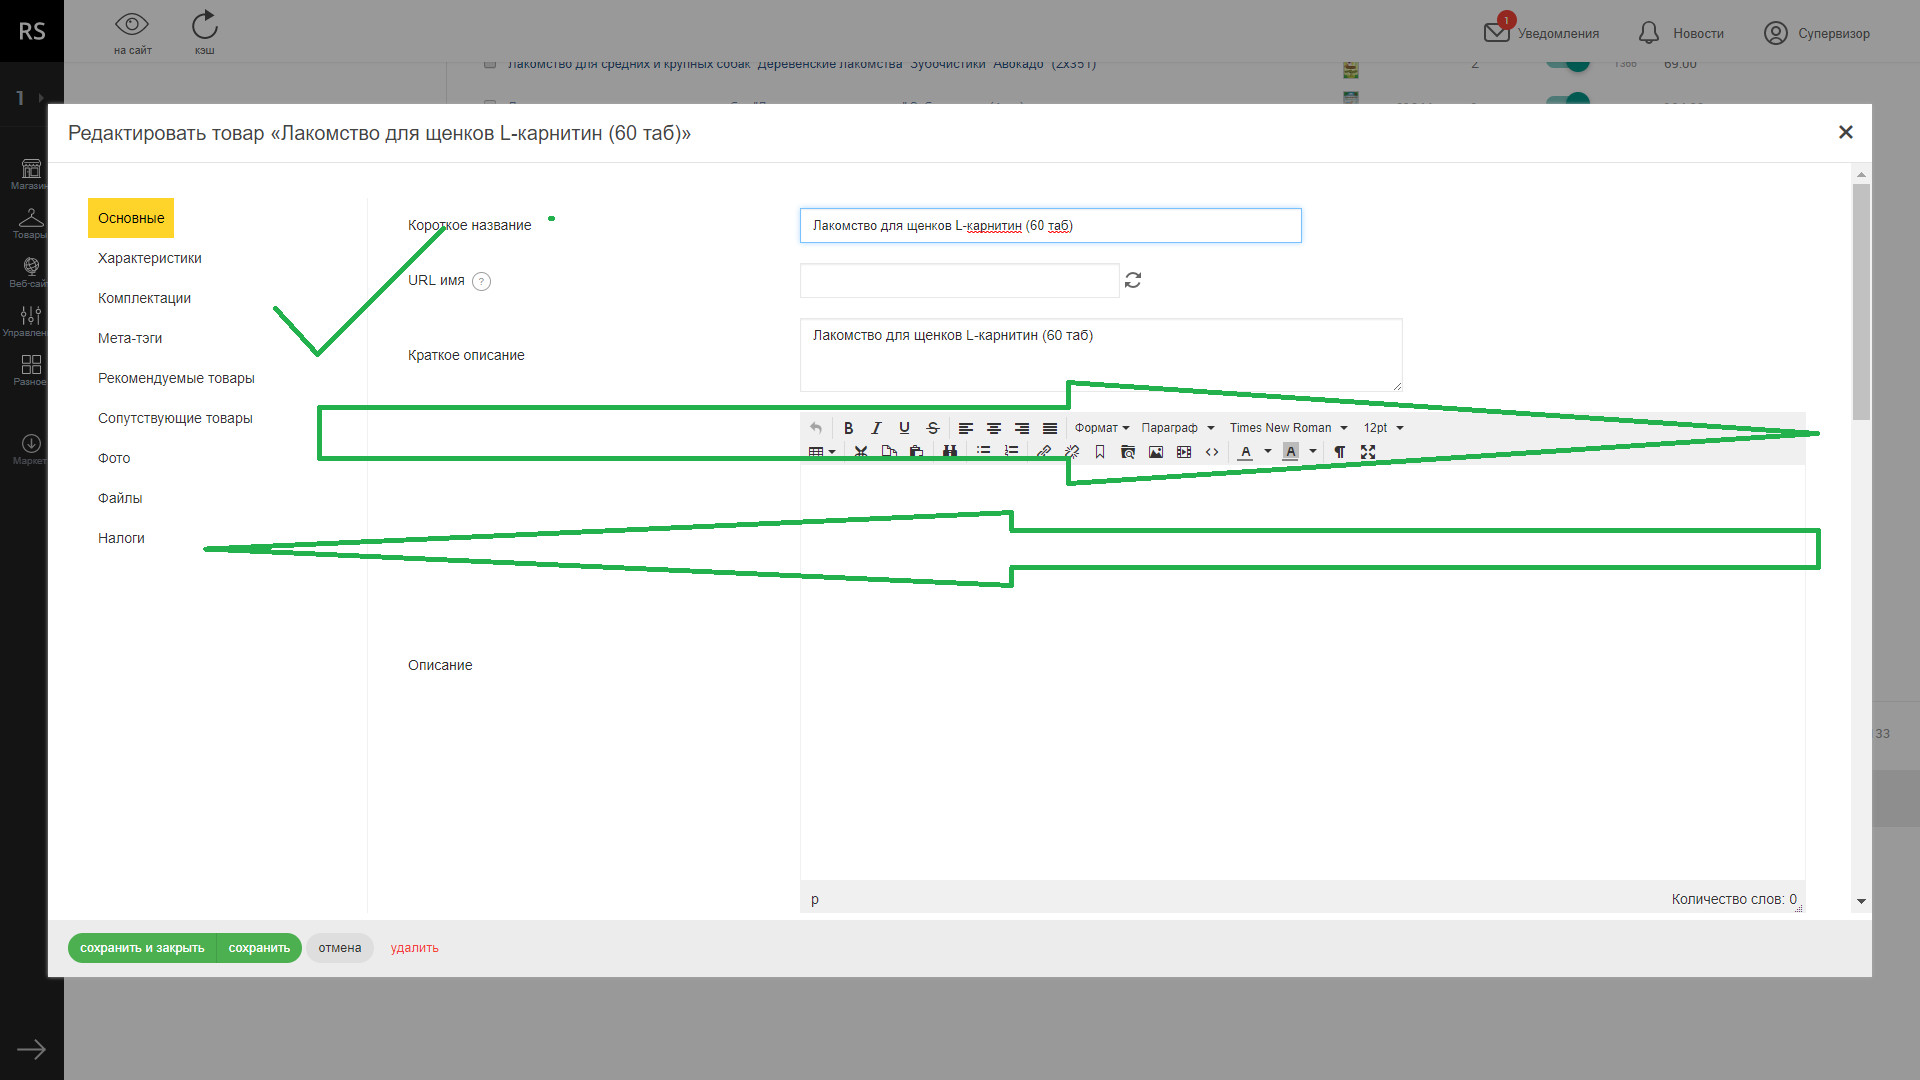
Task: Click into the URL имя field
Action: coord(959,281)
